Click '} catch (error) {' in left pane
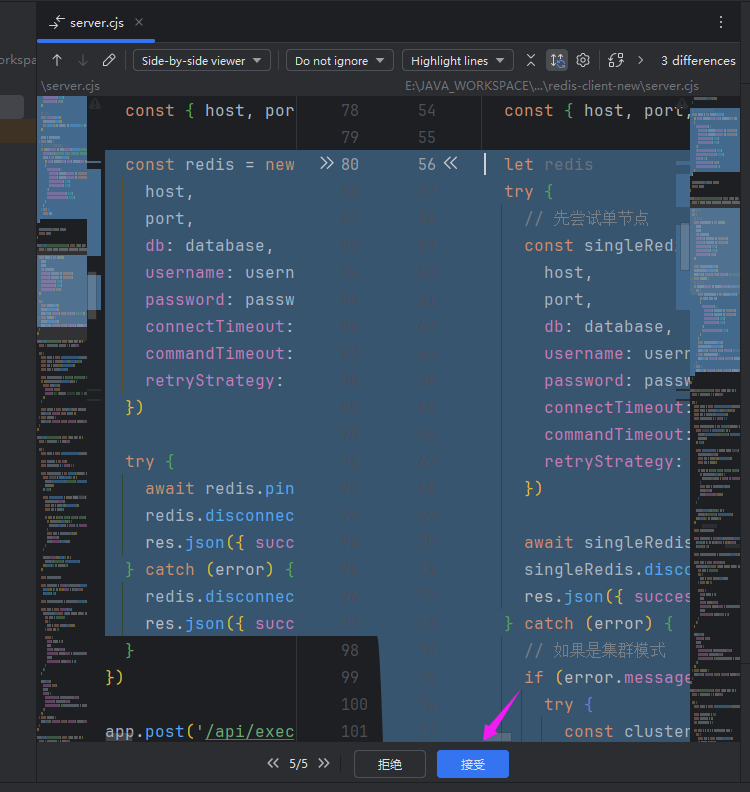Viewport: 750px width, 792px height. click(x=210, y=569)
